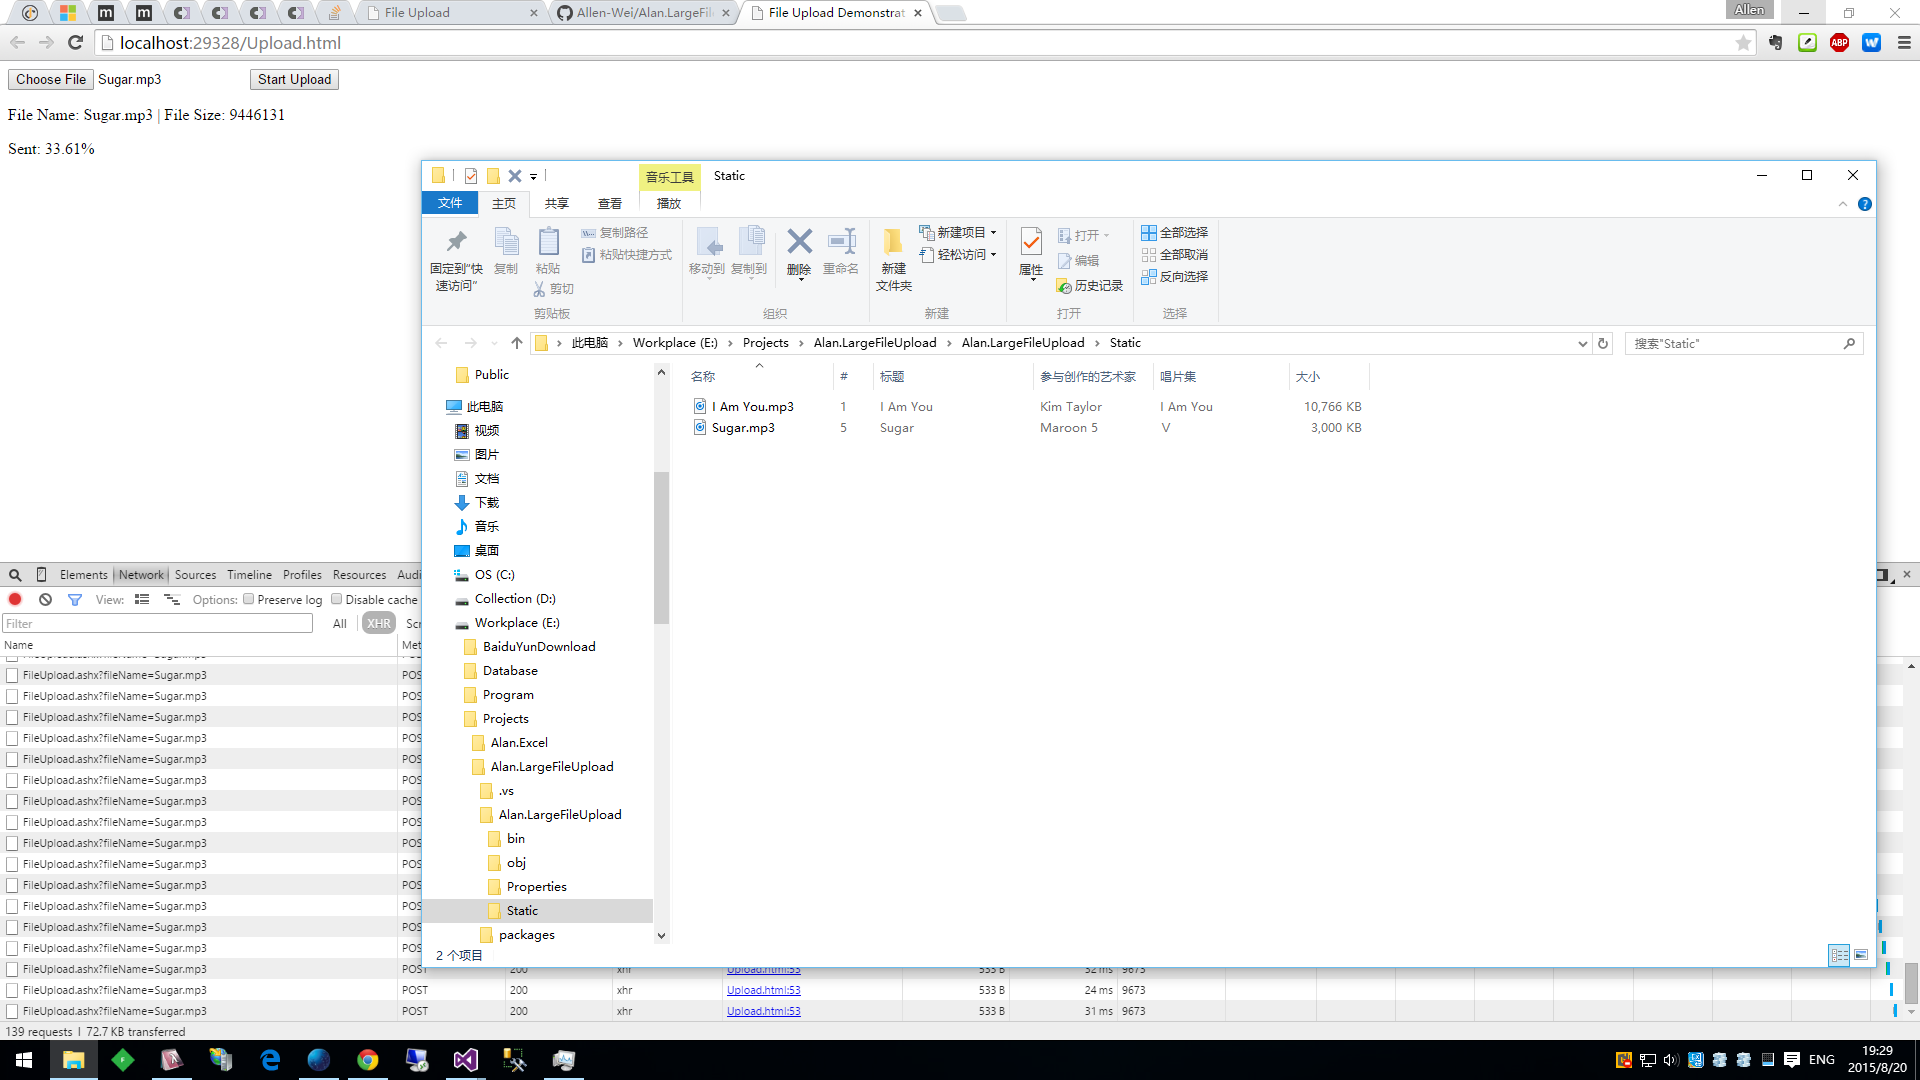Viewport: 1920px width, 1080px height.
Task: Click the 'Start Upload' button
Action: click(294, 79)
